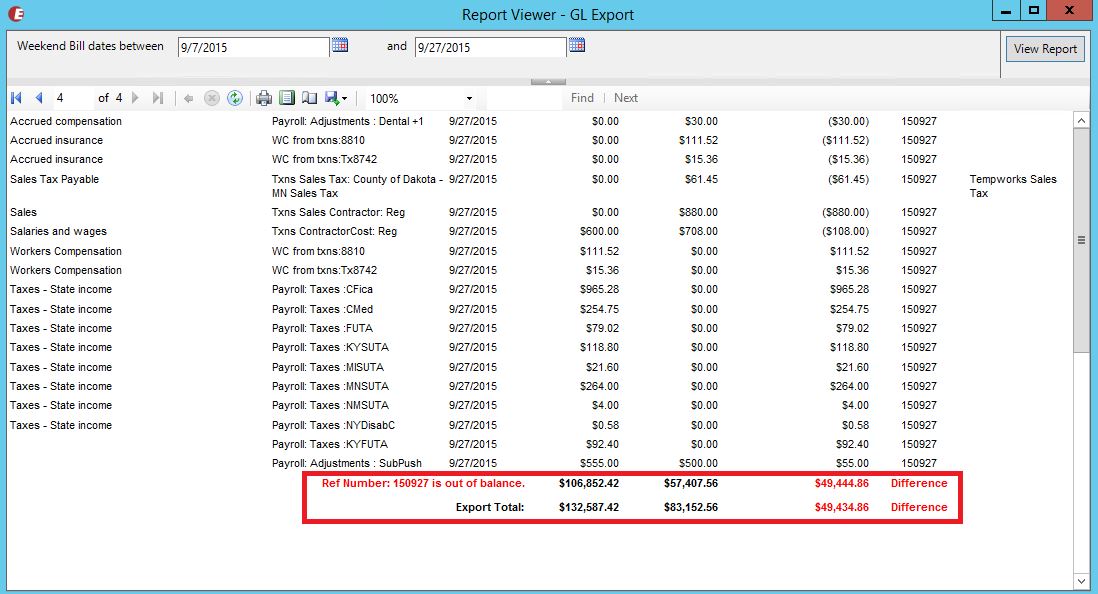This screenshot has width=1098, height=594.
Task: Click the refresh report icon
Action: pos(234,98)
